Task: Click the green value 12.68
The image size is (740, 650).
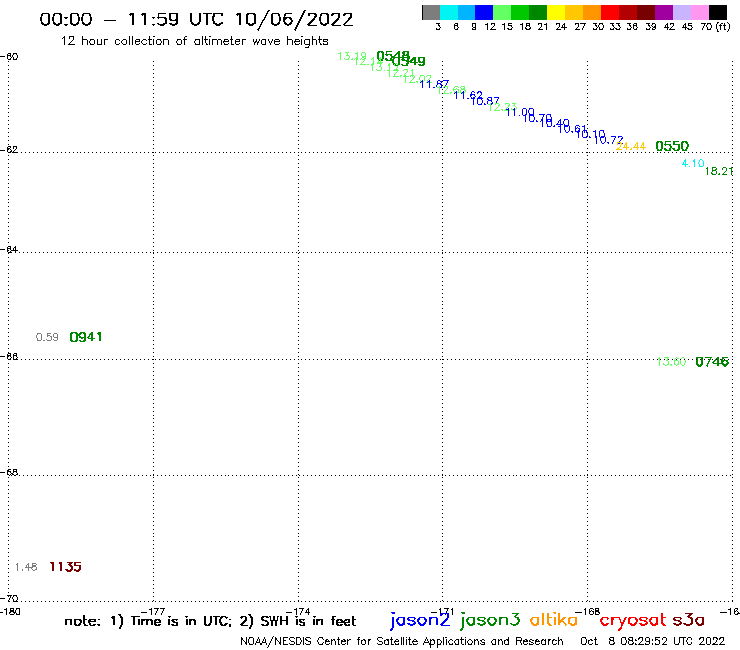Action: pos(451,90)
